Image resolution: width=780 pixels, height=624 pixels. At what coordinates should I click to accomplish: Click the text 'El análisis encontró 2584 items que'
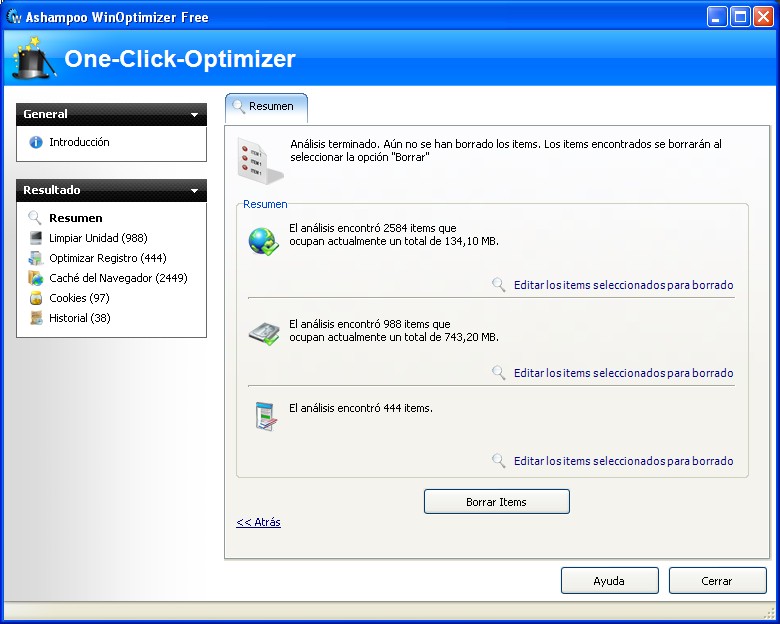pos(373,228)
